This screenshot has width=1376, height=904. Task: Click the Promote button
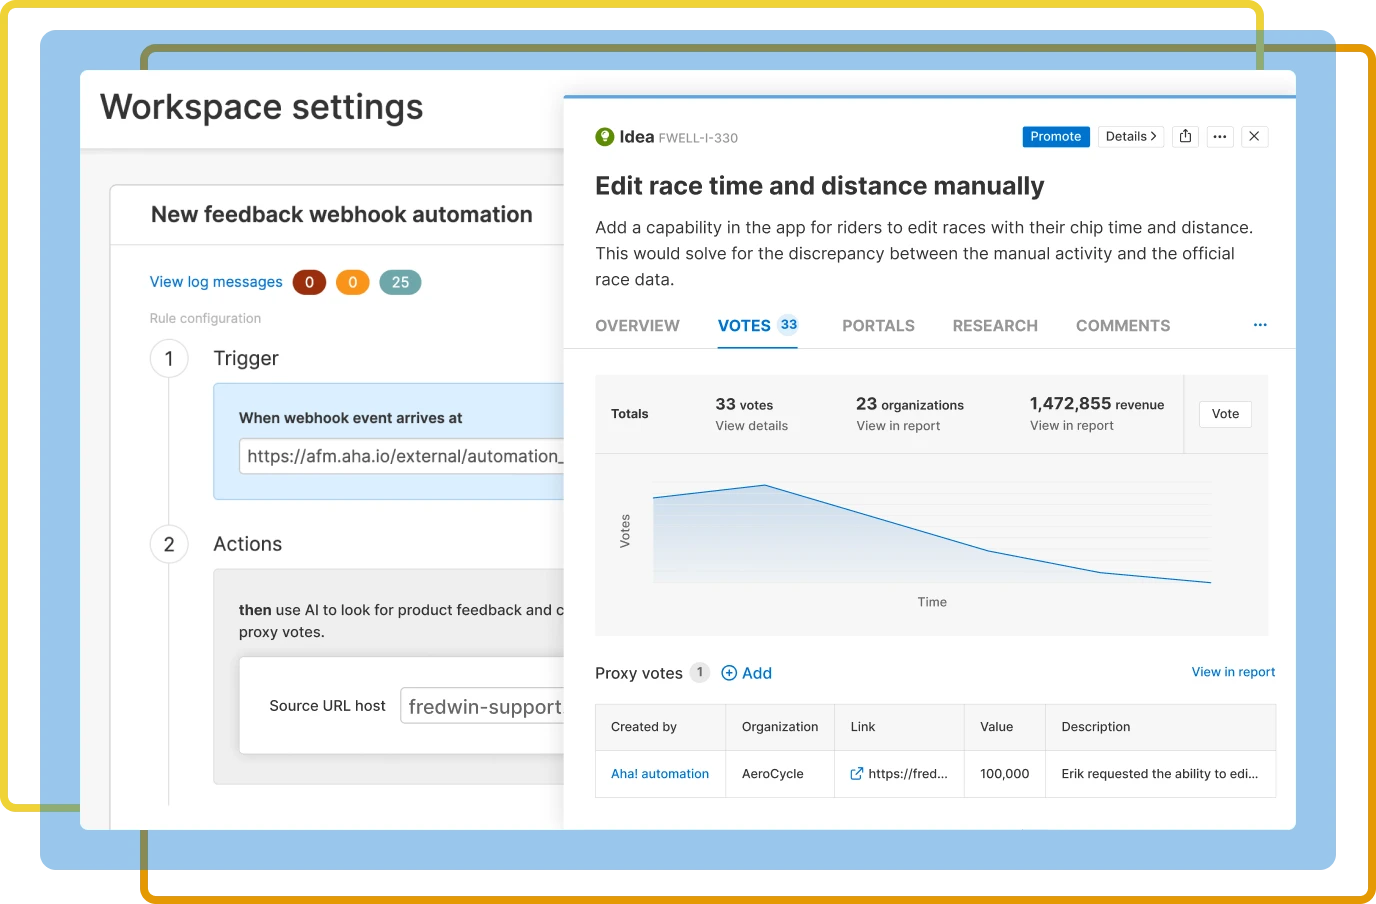tap(1056, 136)
